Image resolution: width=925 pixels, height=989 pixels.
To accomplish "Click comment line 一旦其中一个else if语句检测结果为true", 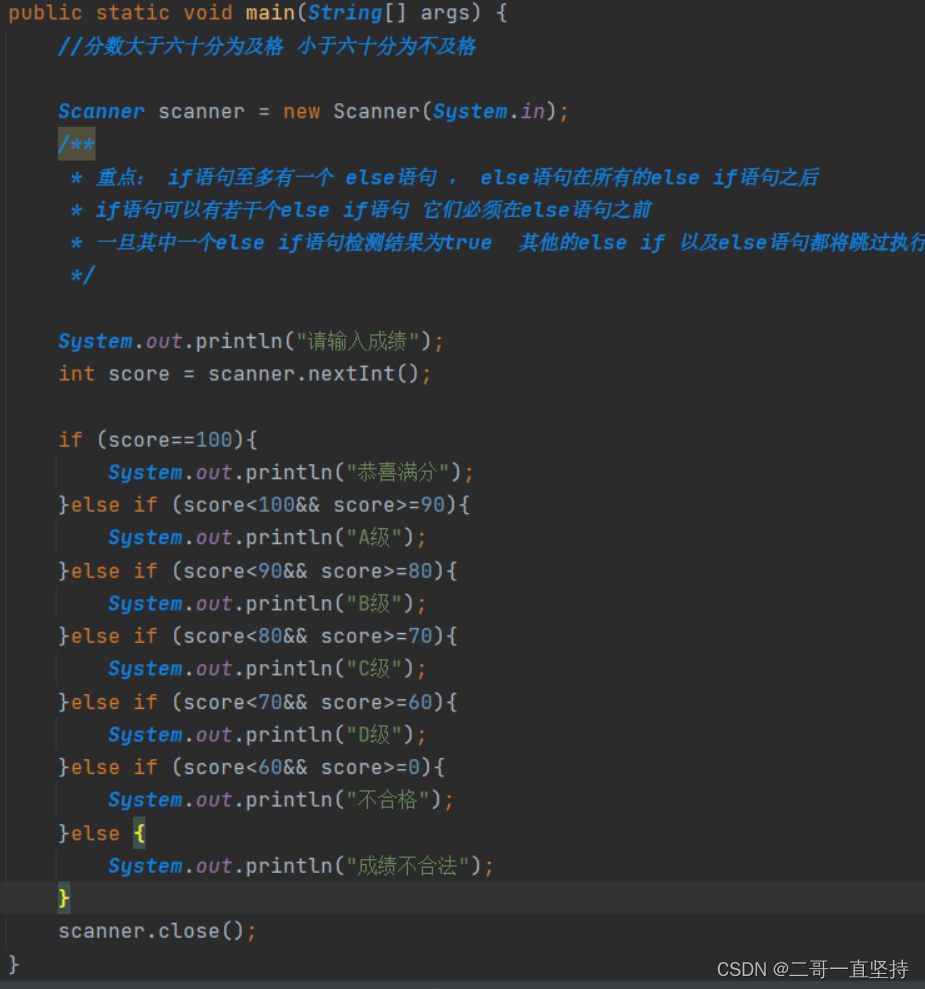I will 497,243.
